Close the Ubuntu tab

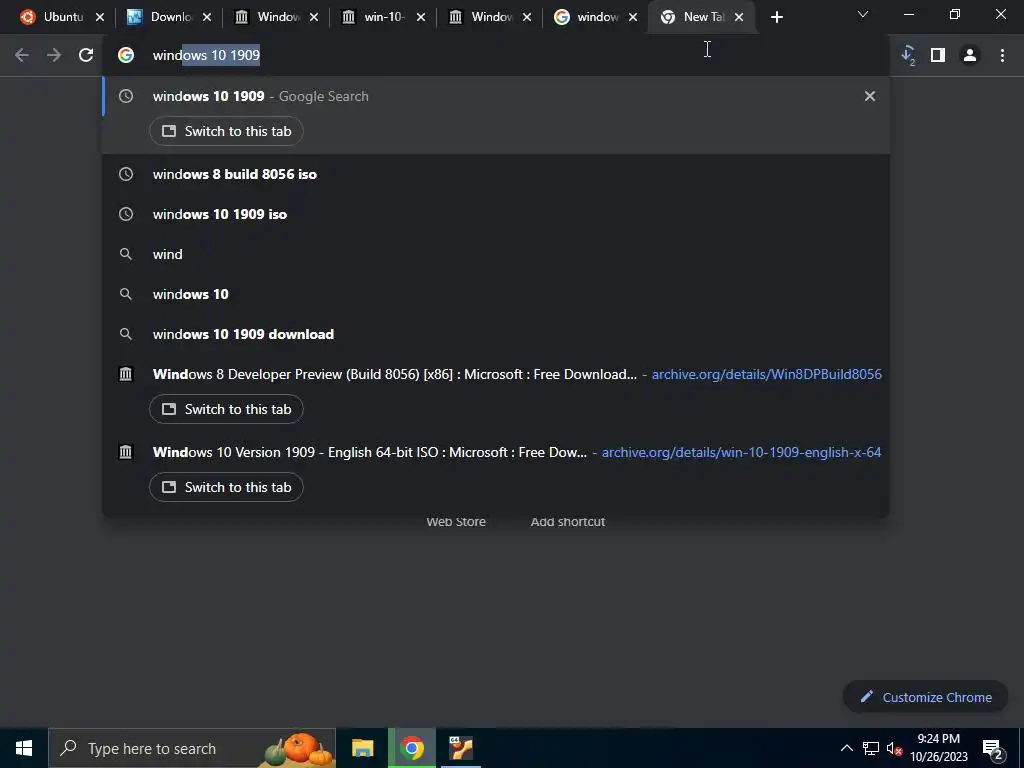[x=100, y=18]
